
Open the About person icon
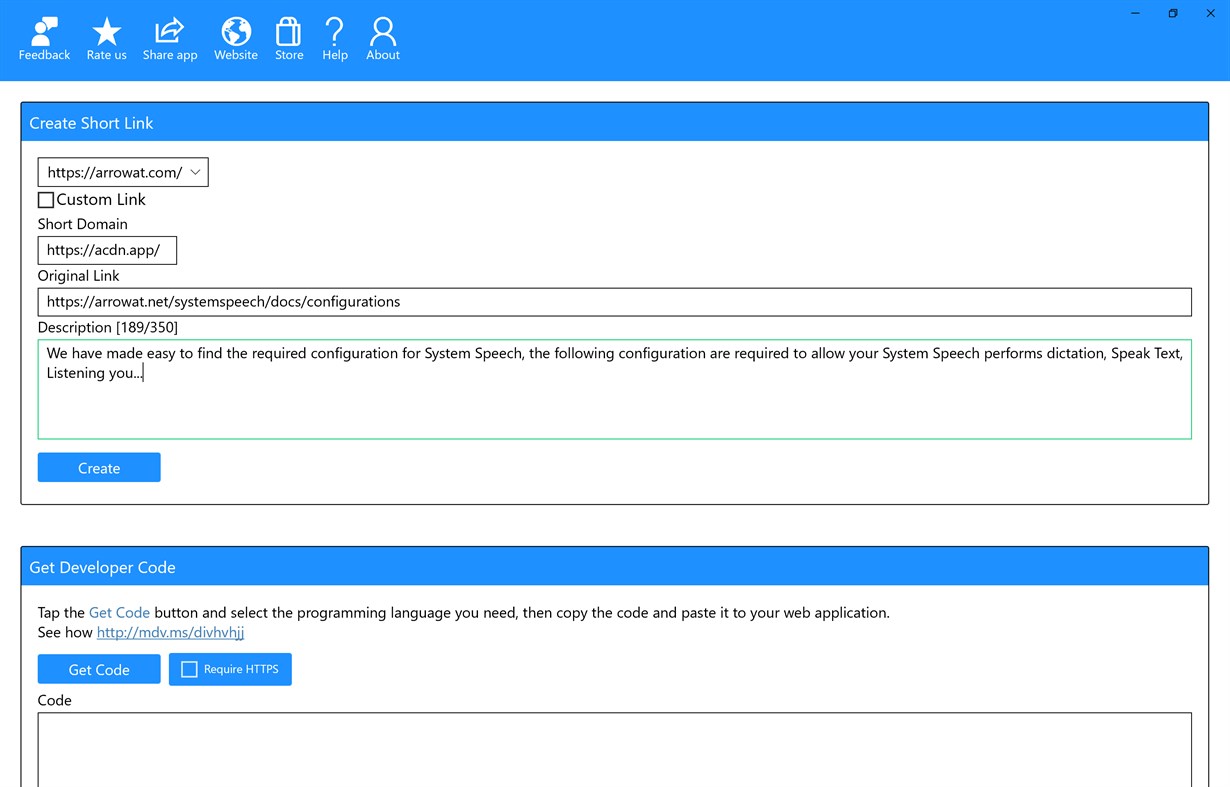click(x=383, y=40)
